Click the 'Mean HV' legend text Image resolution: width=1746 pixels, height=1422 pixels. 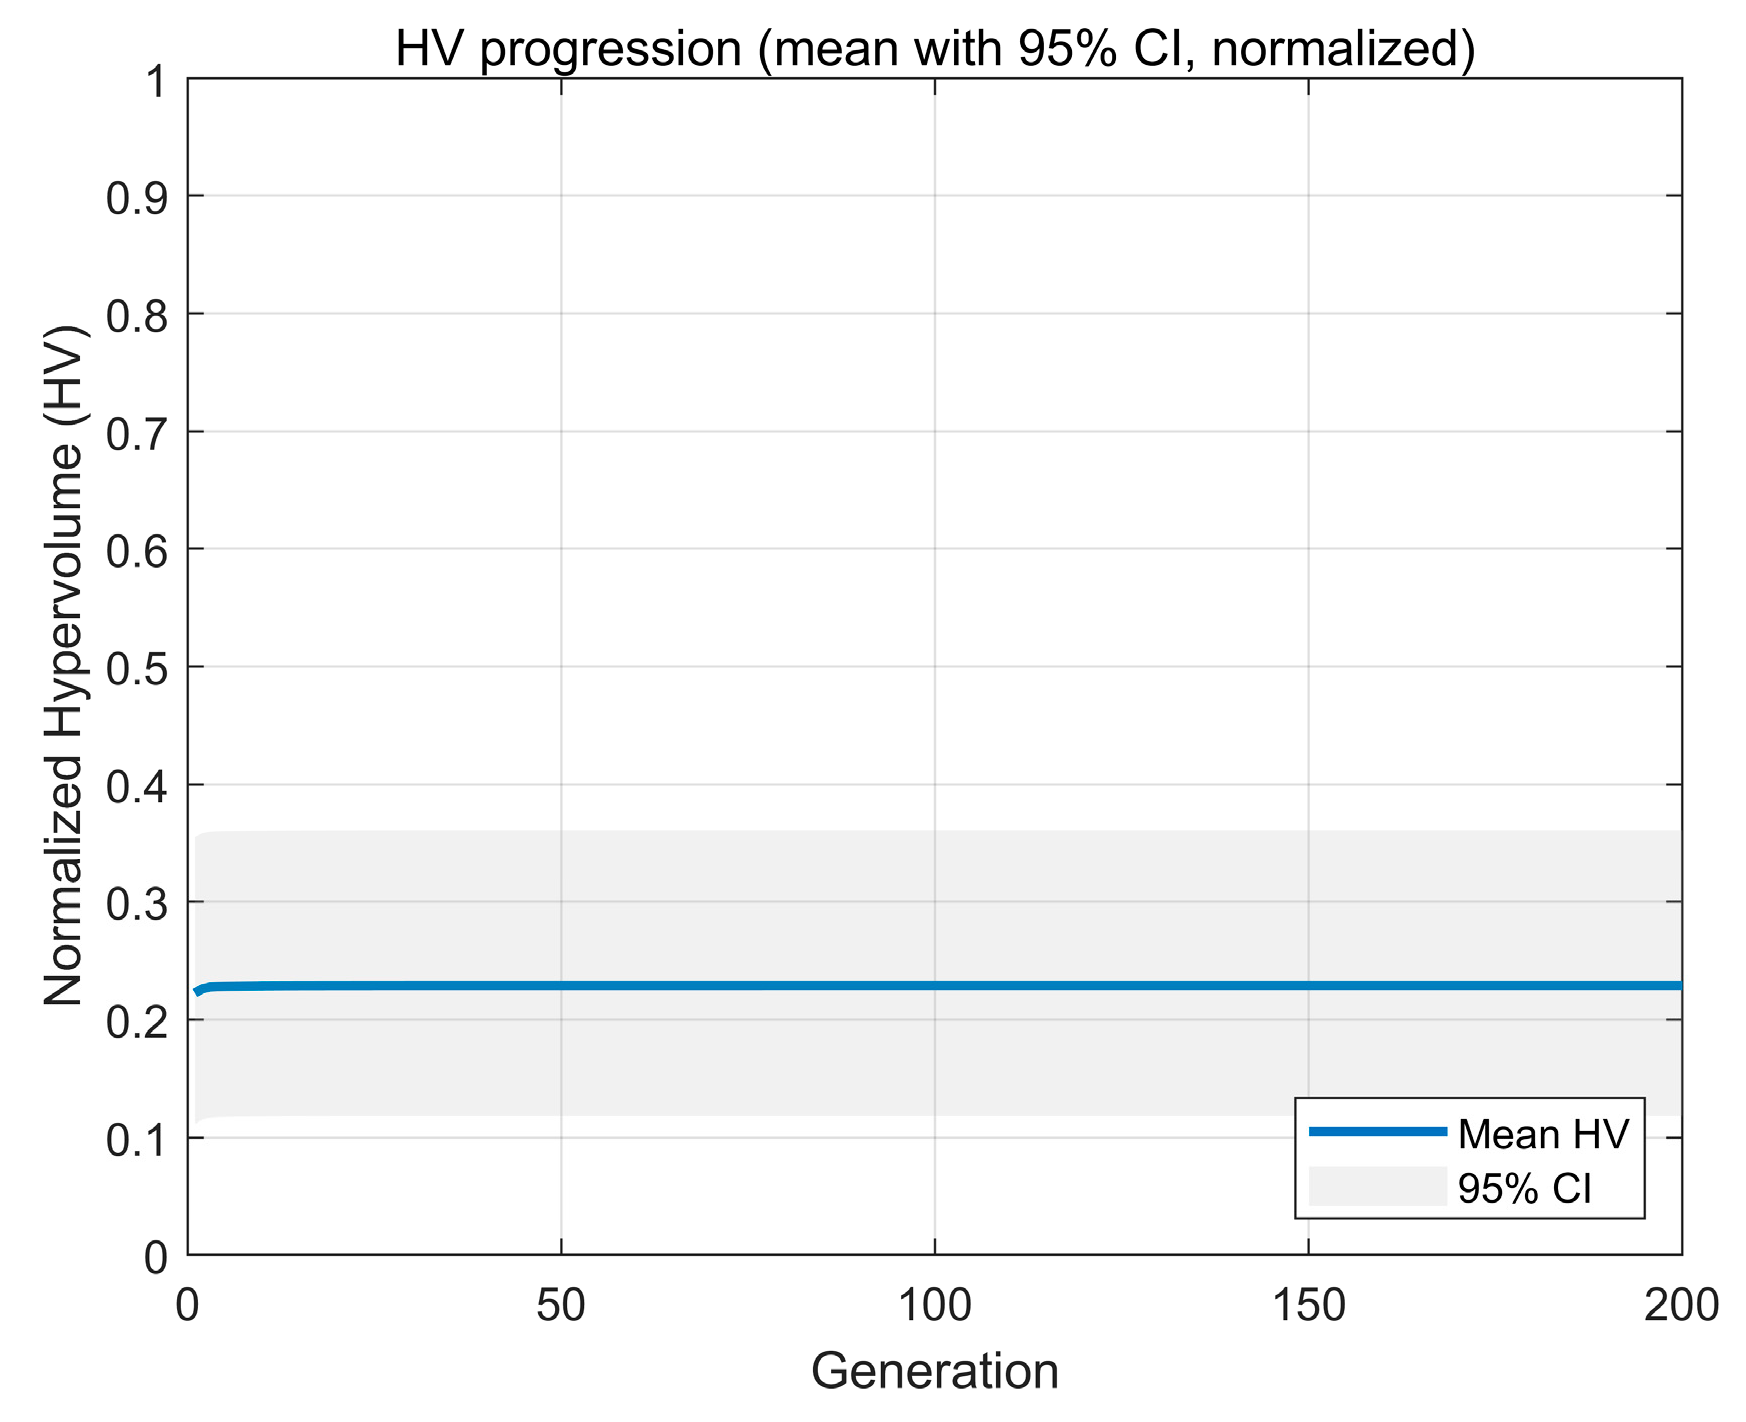click(1543, 1134)
